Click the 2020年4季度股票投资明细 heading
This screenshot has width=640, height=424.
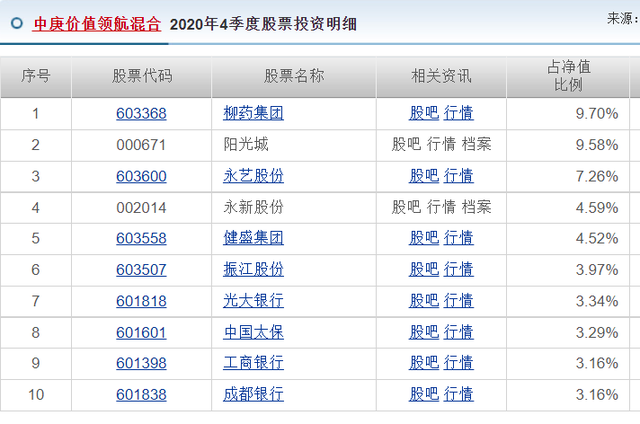263,24
